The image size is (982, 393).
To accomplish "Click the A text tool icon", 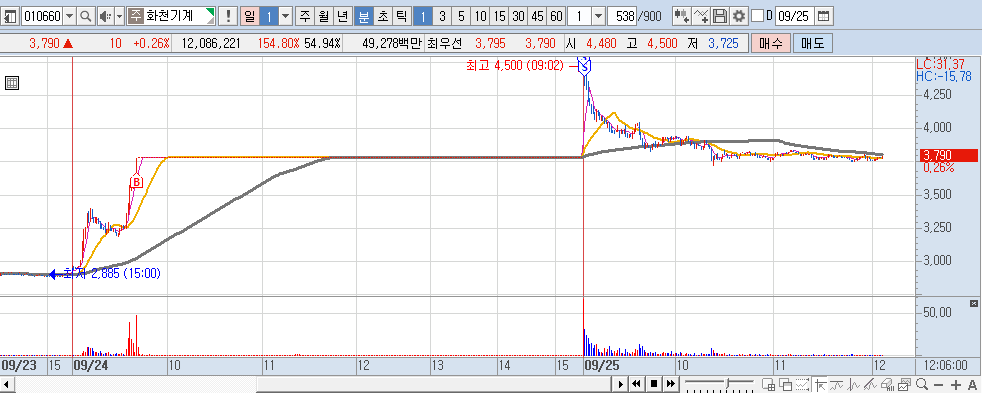I will (972, 384).
